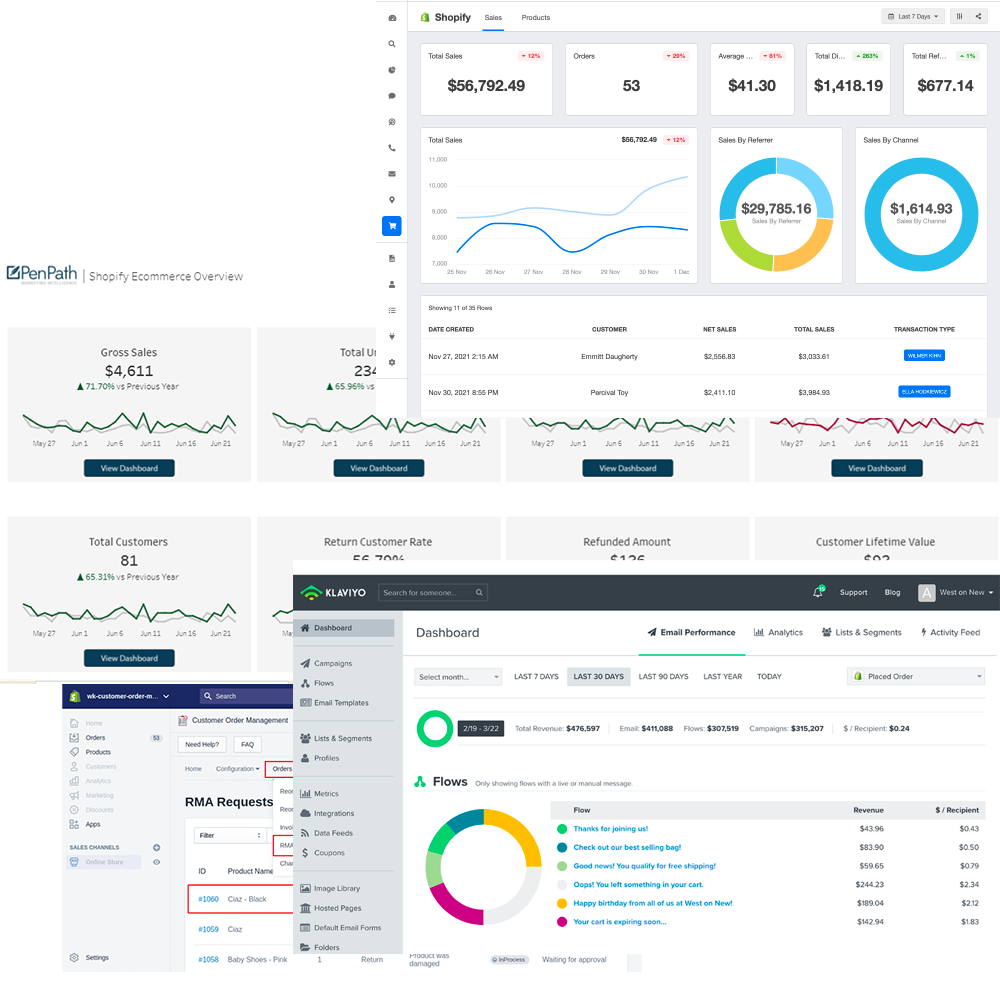
Task: Click the envelope icon in left sidebar
Action: tap(392, 174)
